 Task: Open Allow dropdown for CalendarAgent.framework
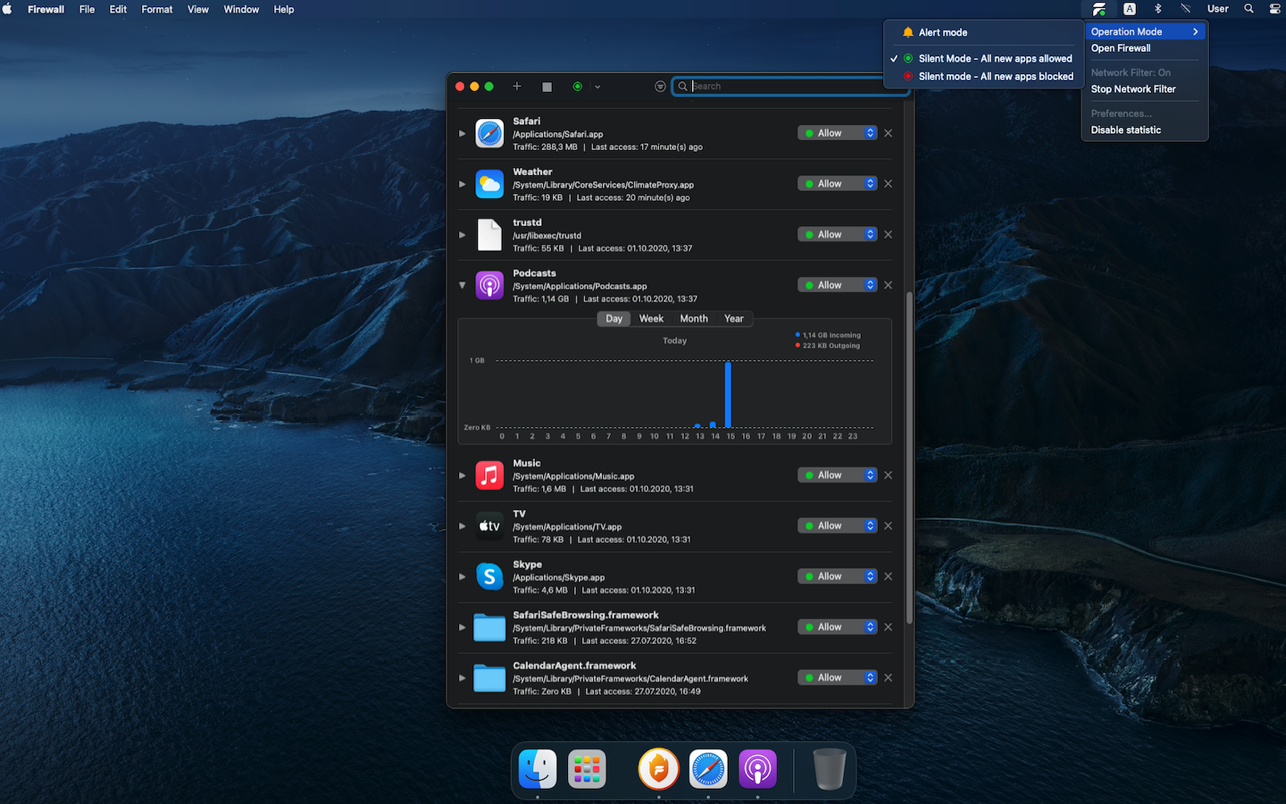point(837,678)
